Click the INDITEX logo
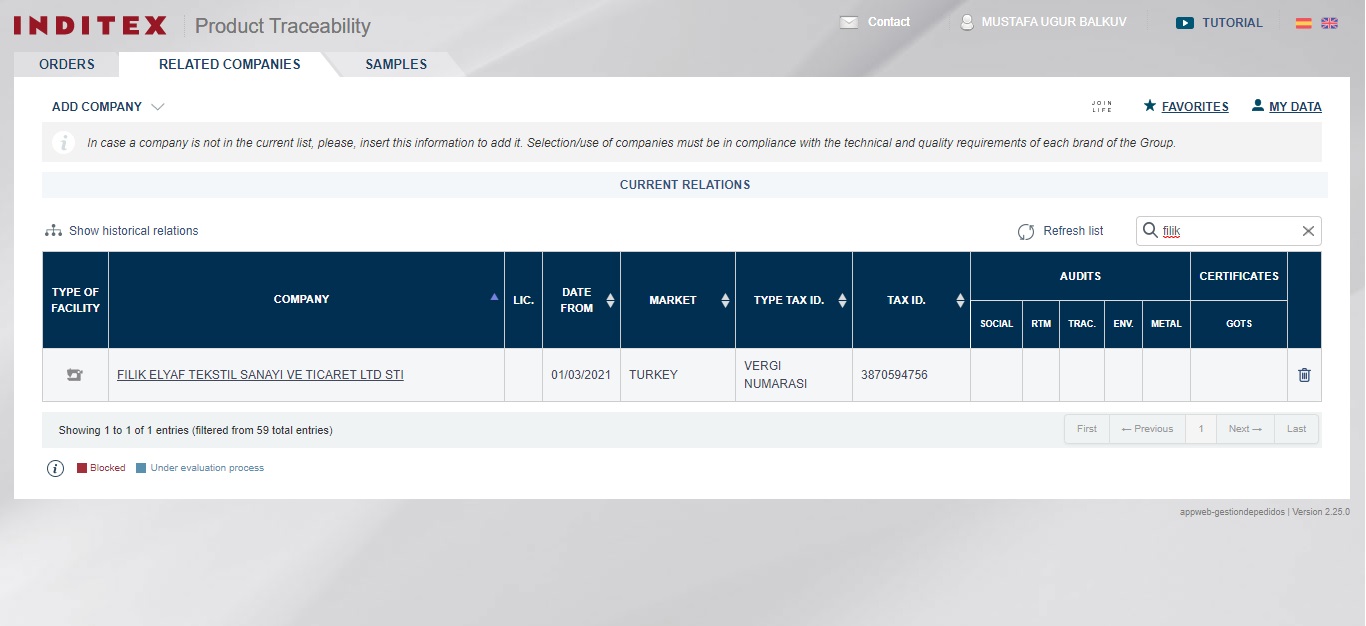This screenshot has height=626, width=1366. pyautogui.click(x=90, y=25)
